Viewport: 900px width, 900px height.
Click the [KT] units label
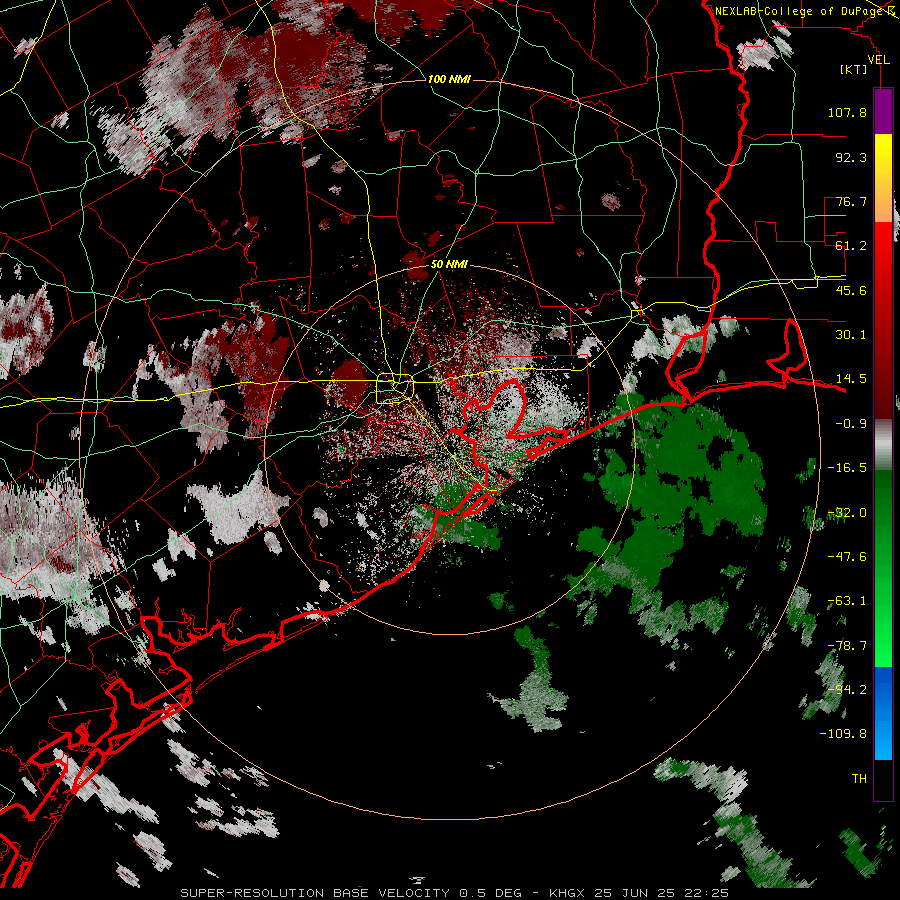point(853,69)
